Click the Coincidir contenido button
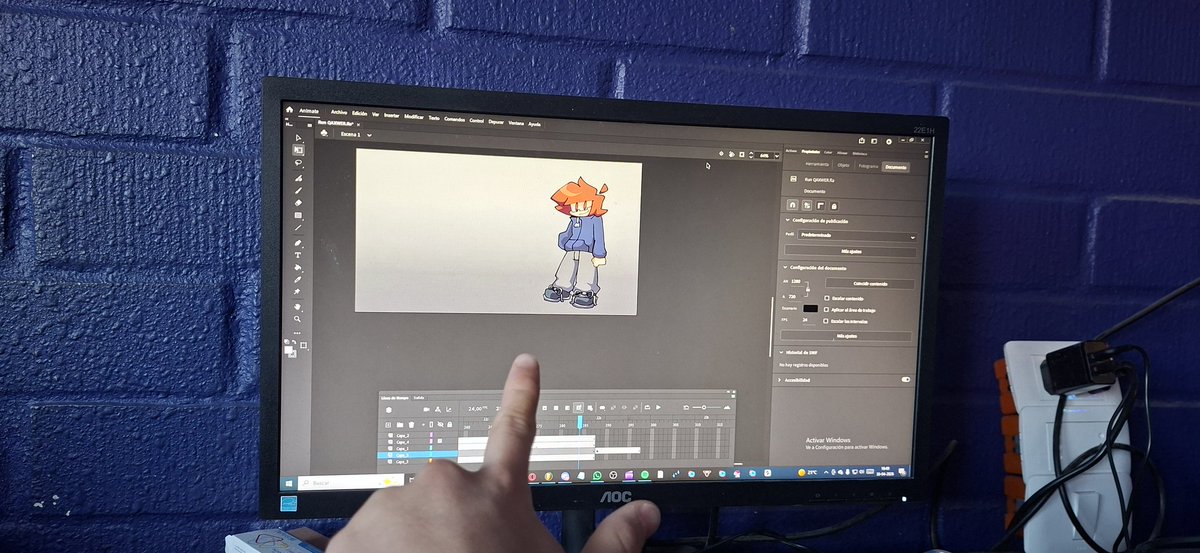This screenshot has height=553, width=1200. pos(870,283)
